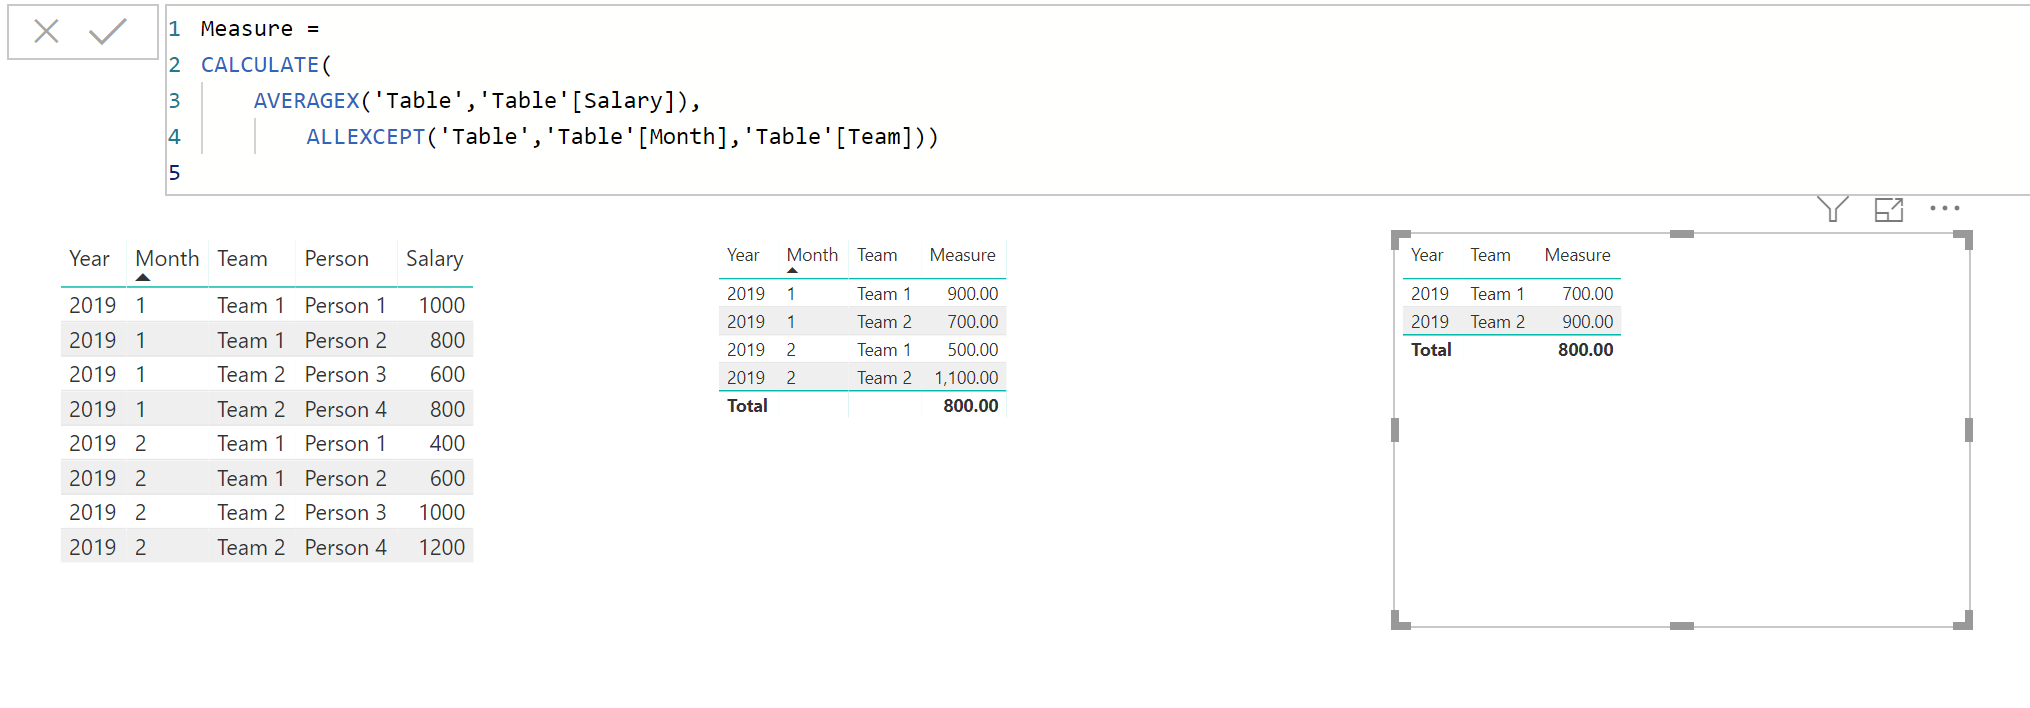
Task: Click Measure header in selected right table
Action: tap(1577, 255)
